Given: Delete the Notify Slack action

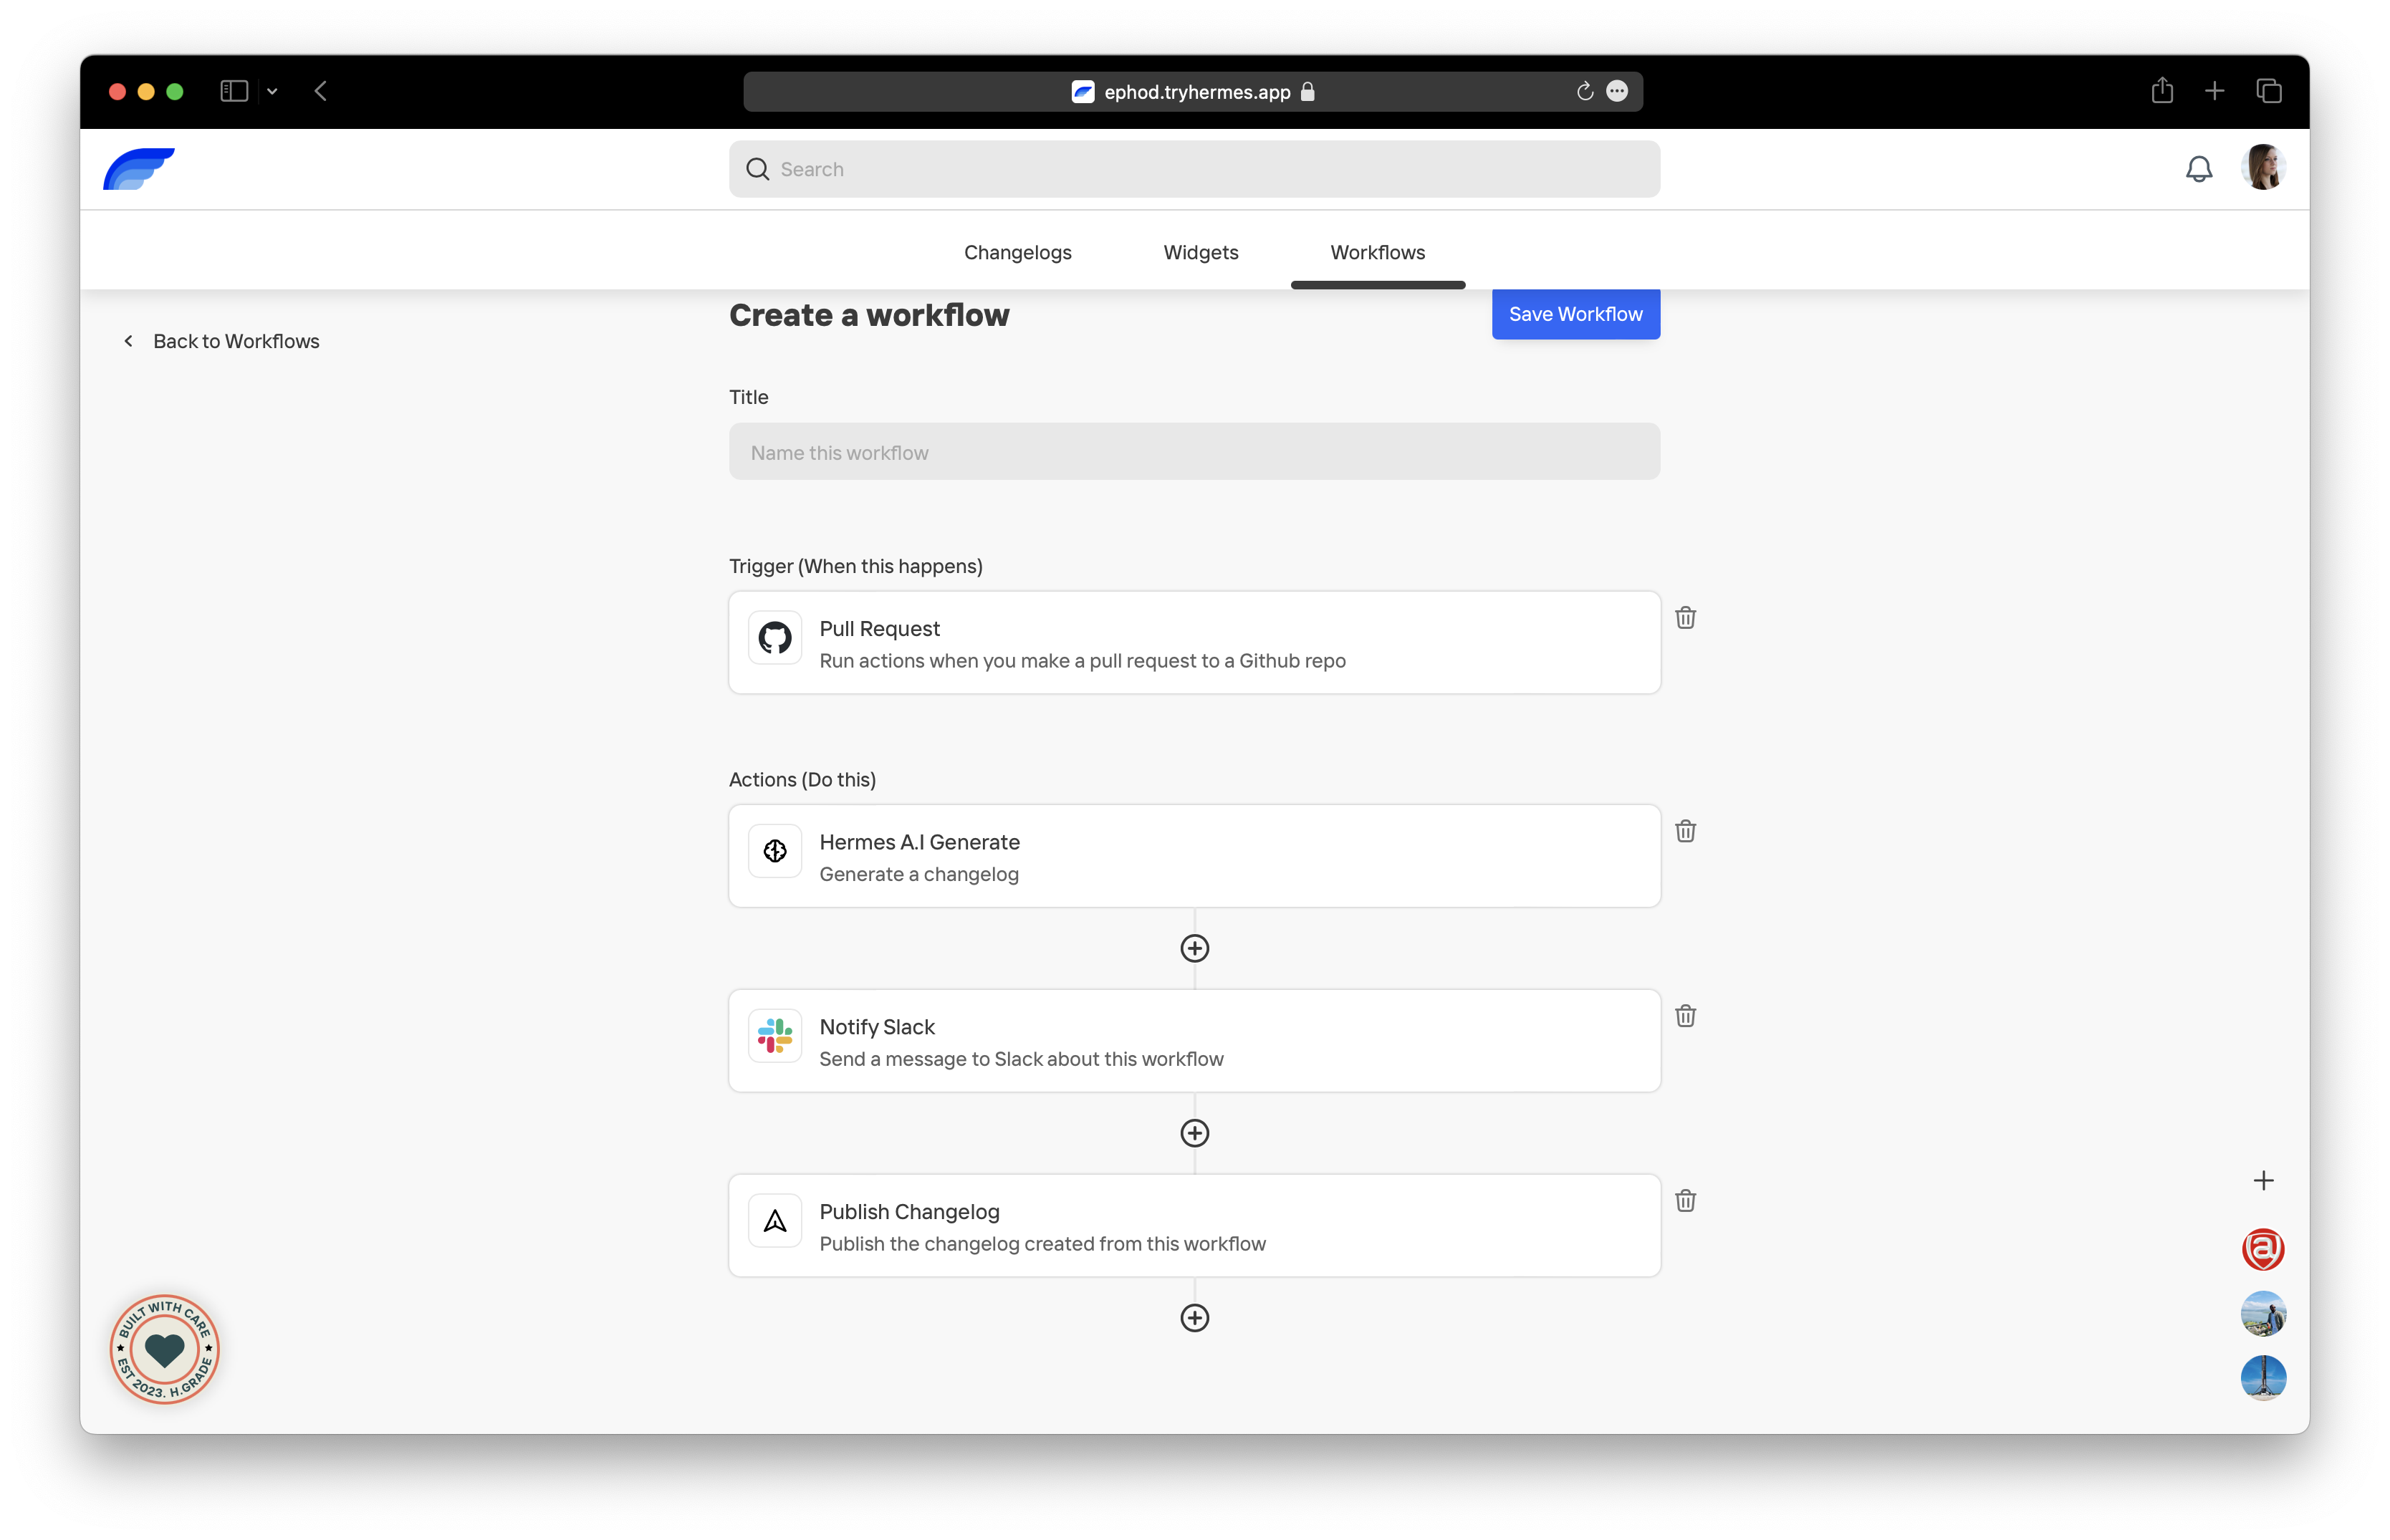Looking at the screenshot, I should (x=1685, y=1016).
